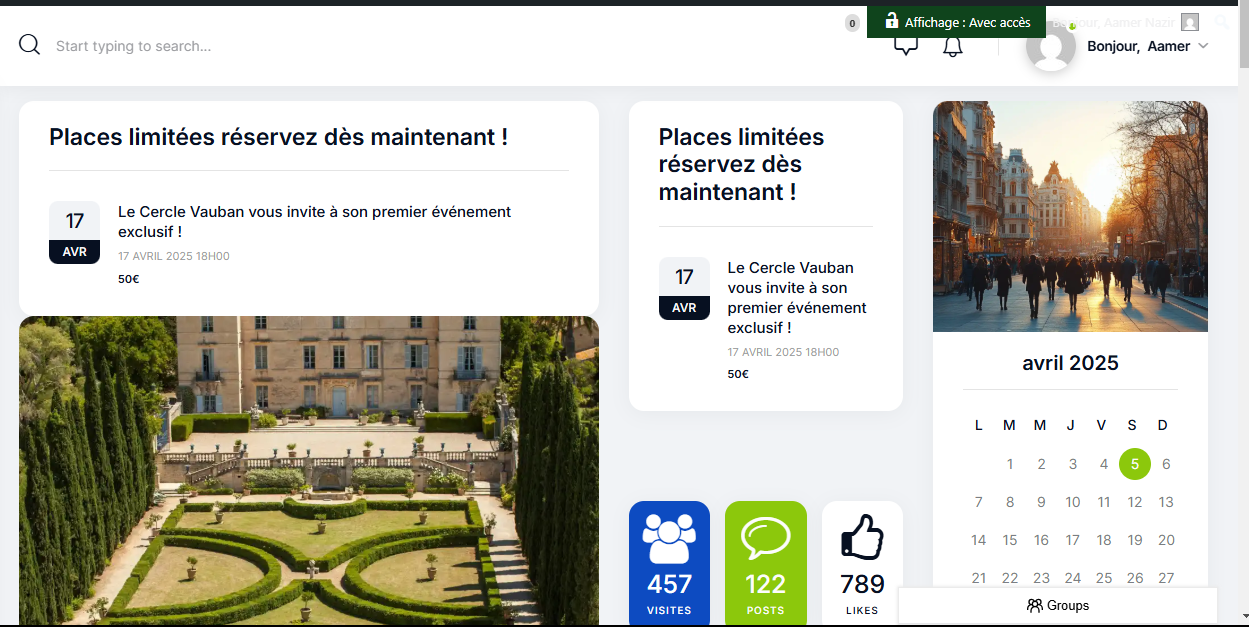Click the '17 AVR' date badge in wide card
The height and width of the screenshot is (627, 1249).
click(74, 232)
